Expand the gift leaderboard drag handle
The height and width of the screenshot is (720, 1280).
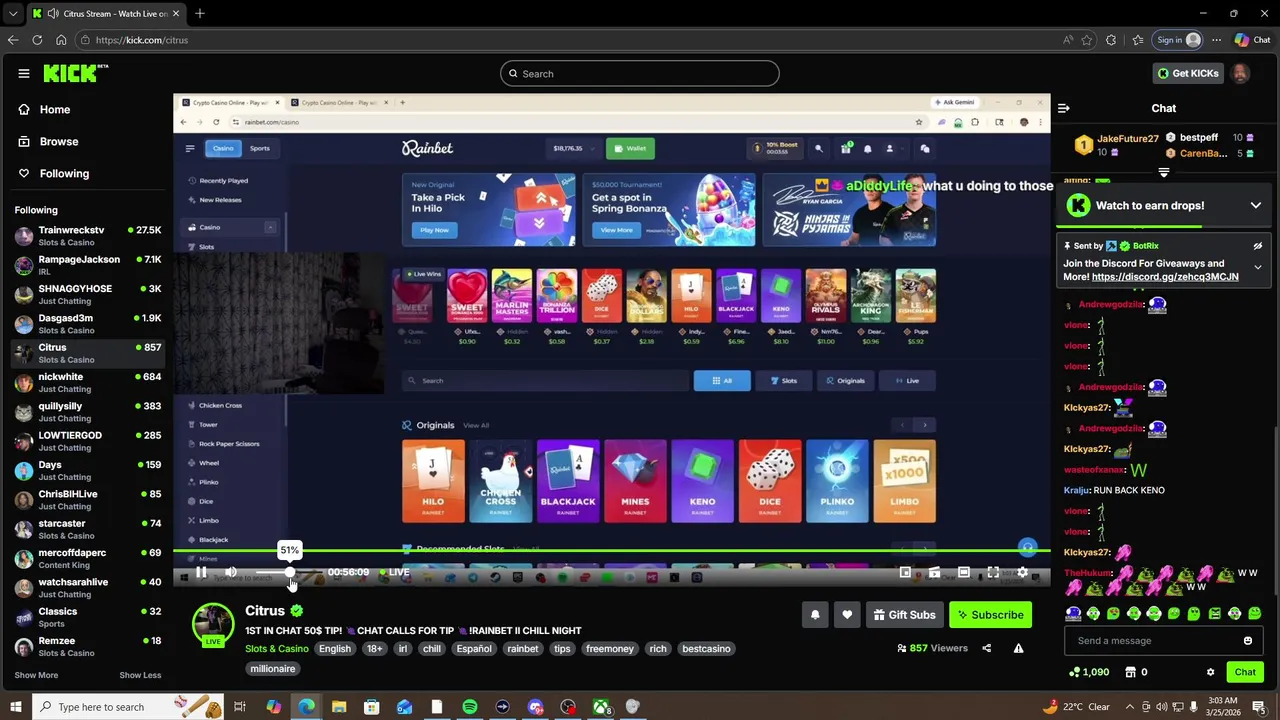tap(1163, 173)
